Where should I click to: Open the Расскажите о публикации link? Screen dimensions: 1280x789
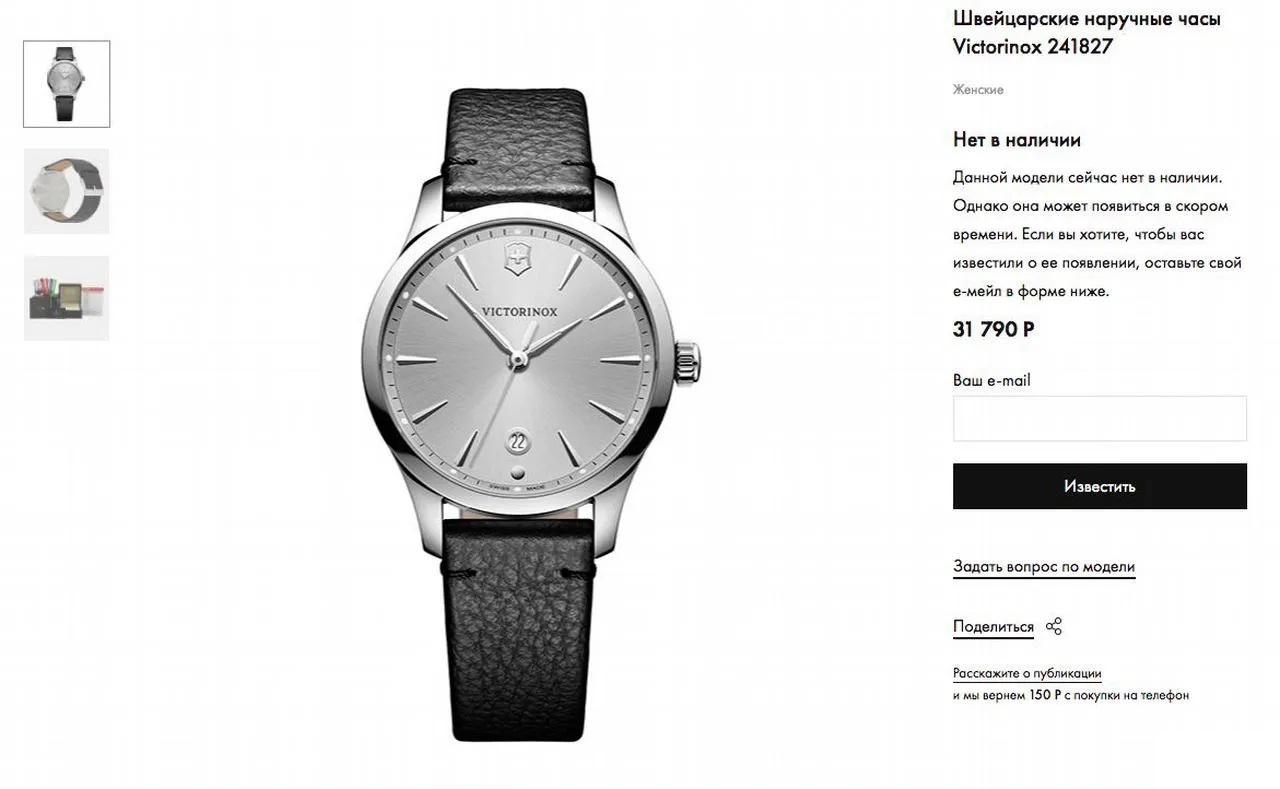(1027, 673)
